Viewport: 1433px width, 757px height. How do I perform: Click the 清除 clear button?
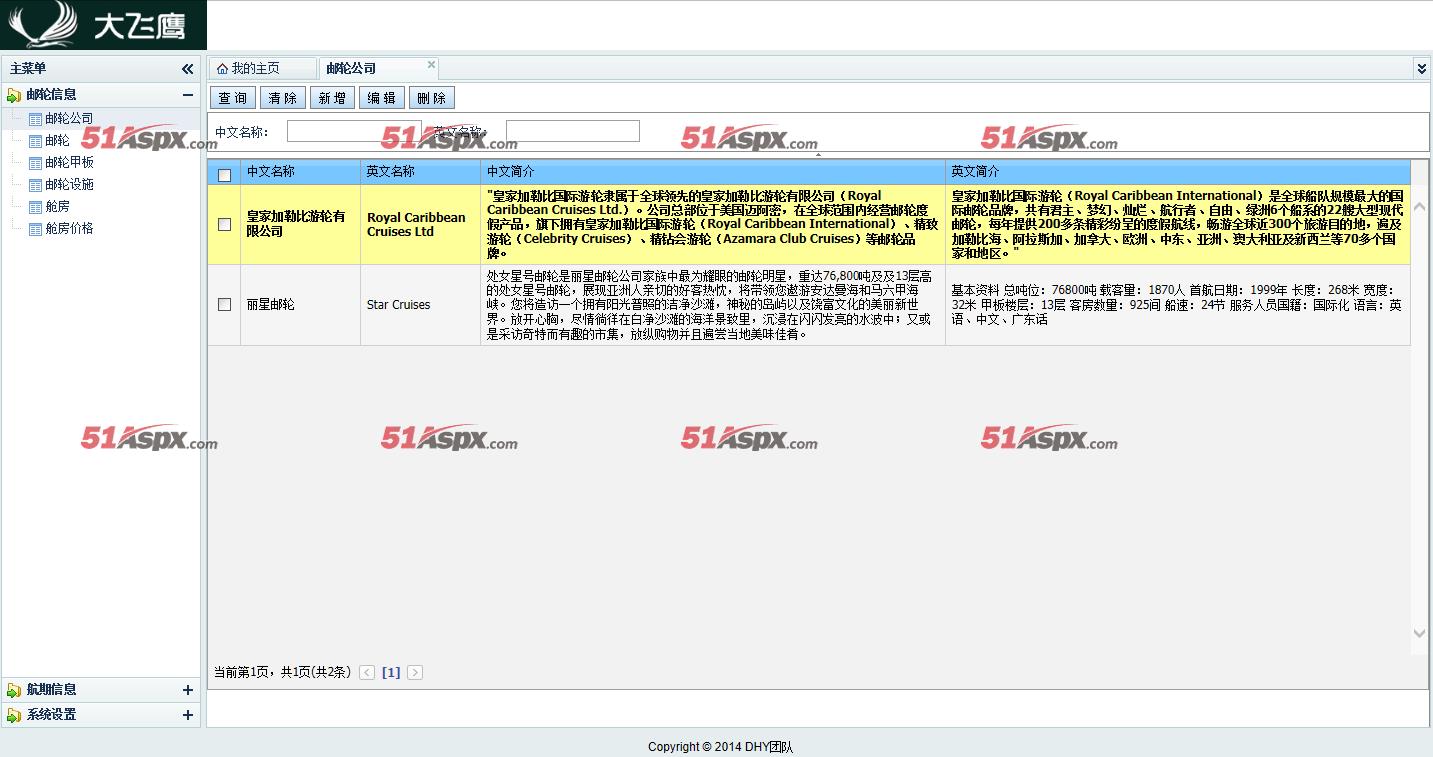[283, 98]
